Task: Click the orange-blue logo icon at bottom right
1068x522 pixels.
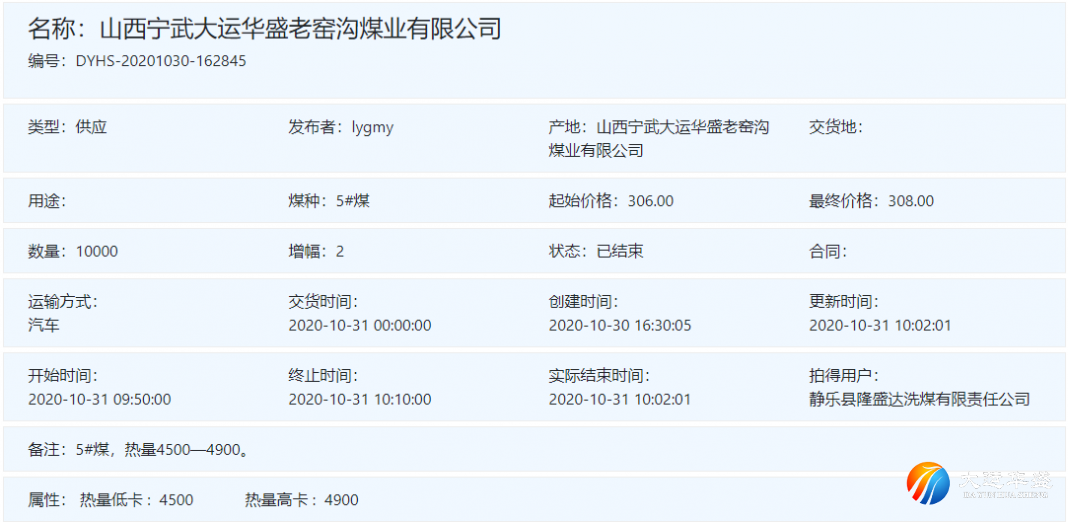Action: pyautogui.click(x=928, y=485)
